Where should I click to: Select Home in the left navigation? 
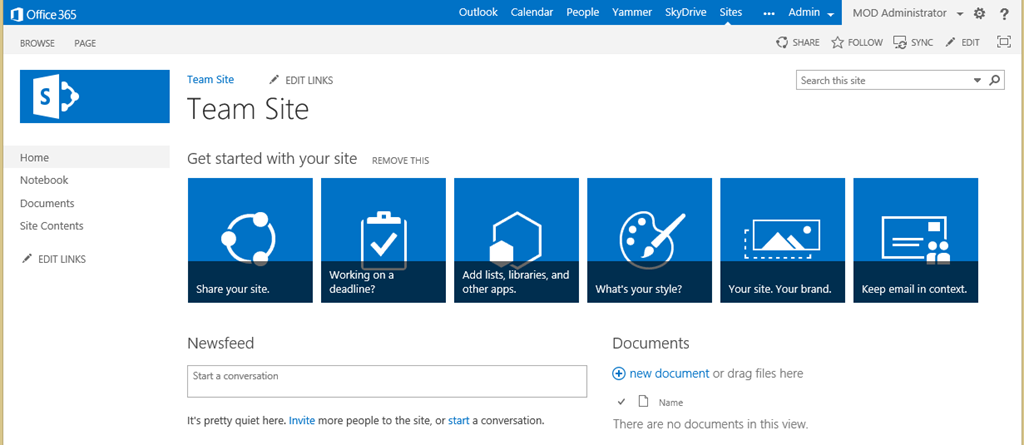click(86, 157)
